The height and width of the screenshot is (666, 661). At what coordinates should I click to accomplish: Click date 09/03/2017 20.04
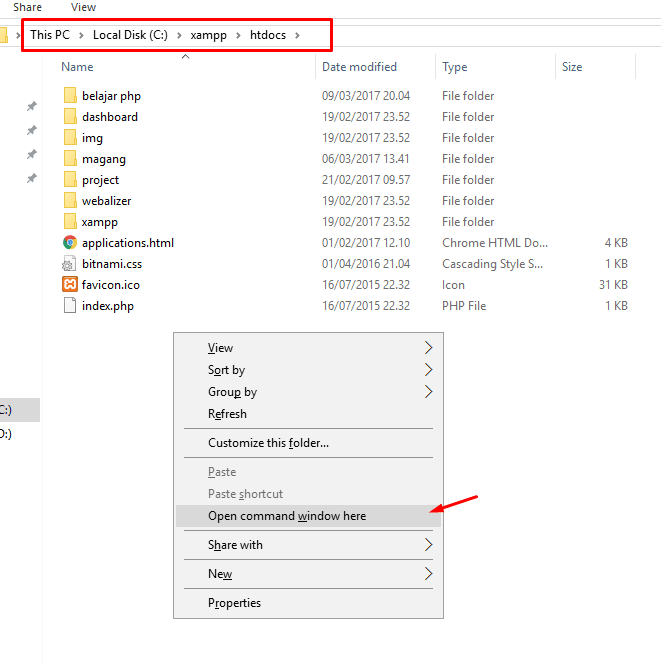tap(366, 96)
